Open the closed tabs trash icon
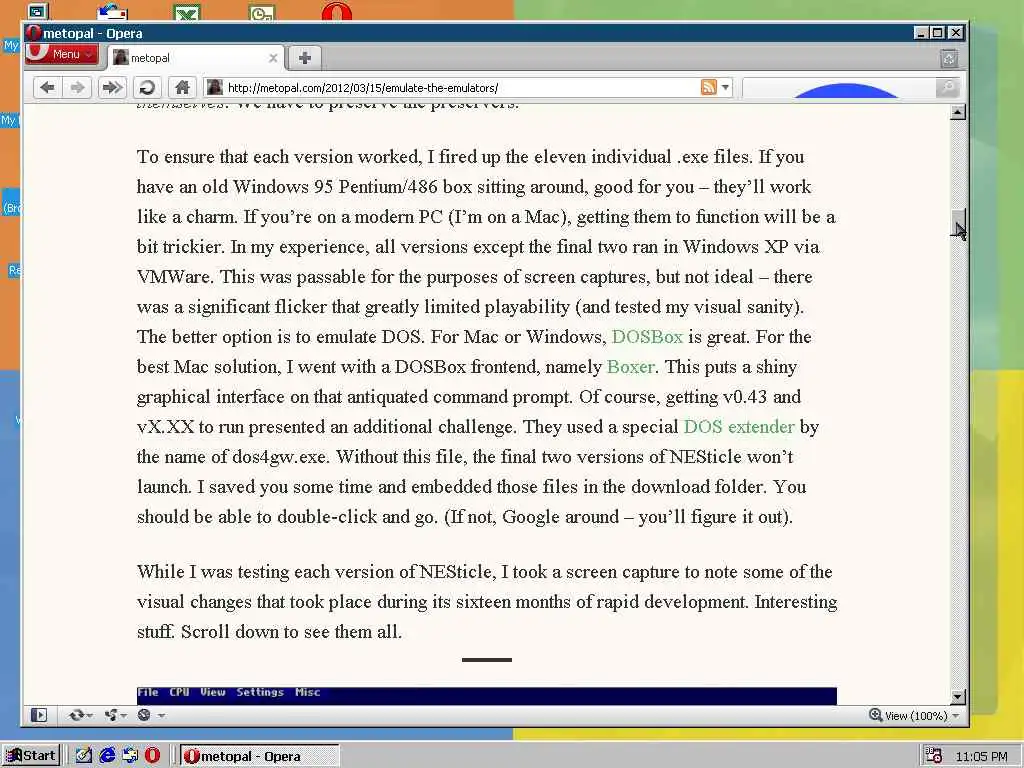 point(949,59)
